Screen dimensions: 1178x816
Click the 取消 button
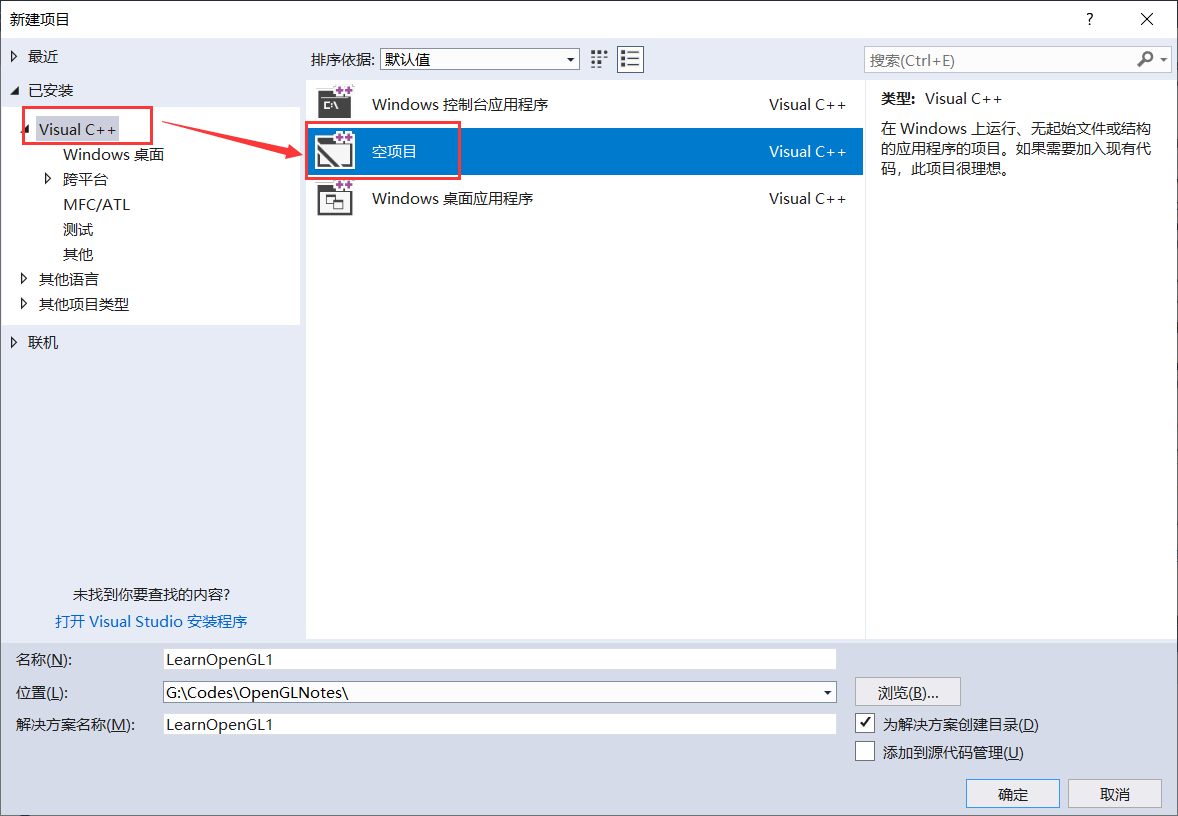[1115, 793]
